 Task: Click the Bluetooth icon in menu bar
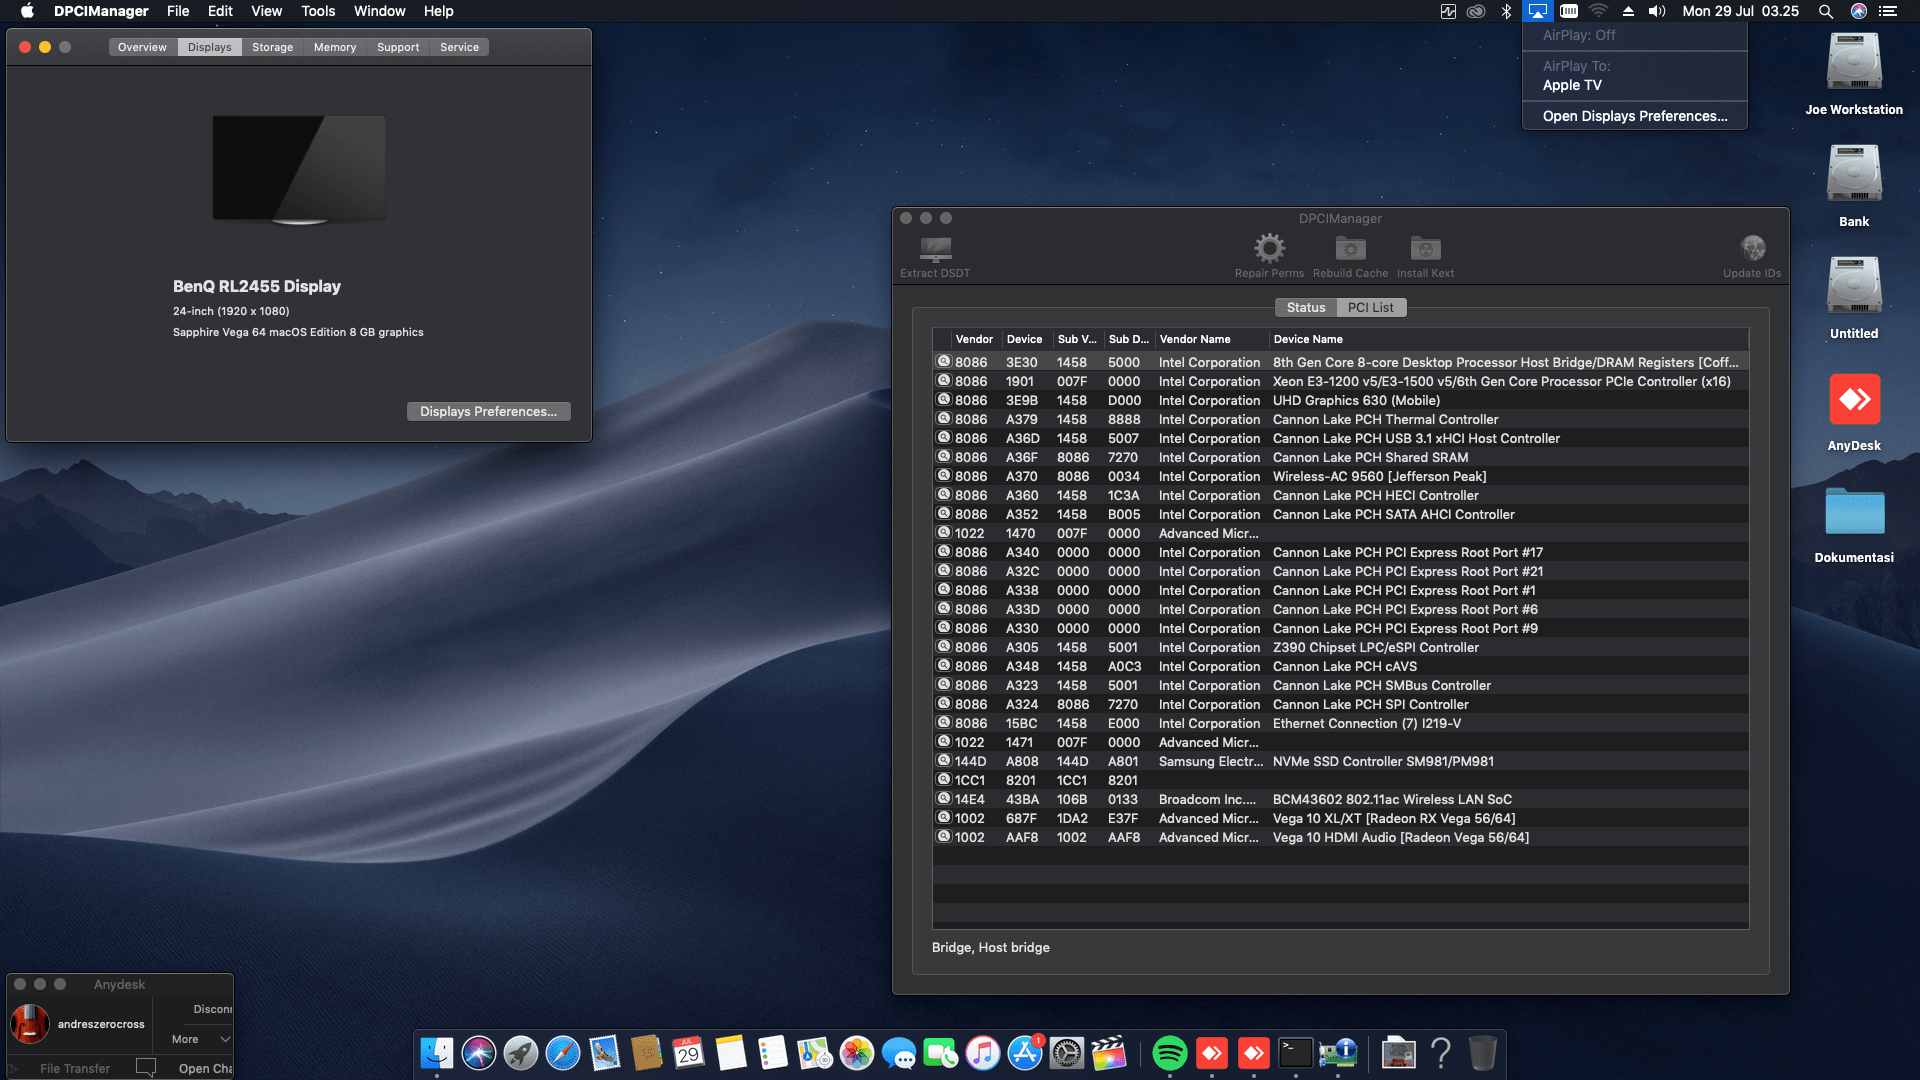(1506, 11)
